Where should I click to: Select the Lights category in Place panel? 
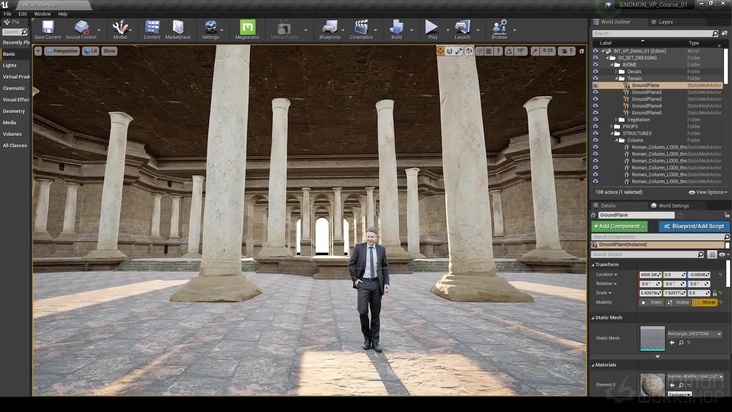(10, 65)
